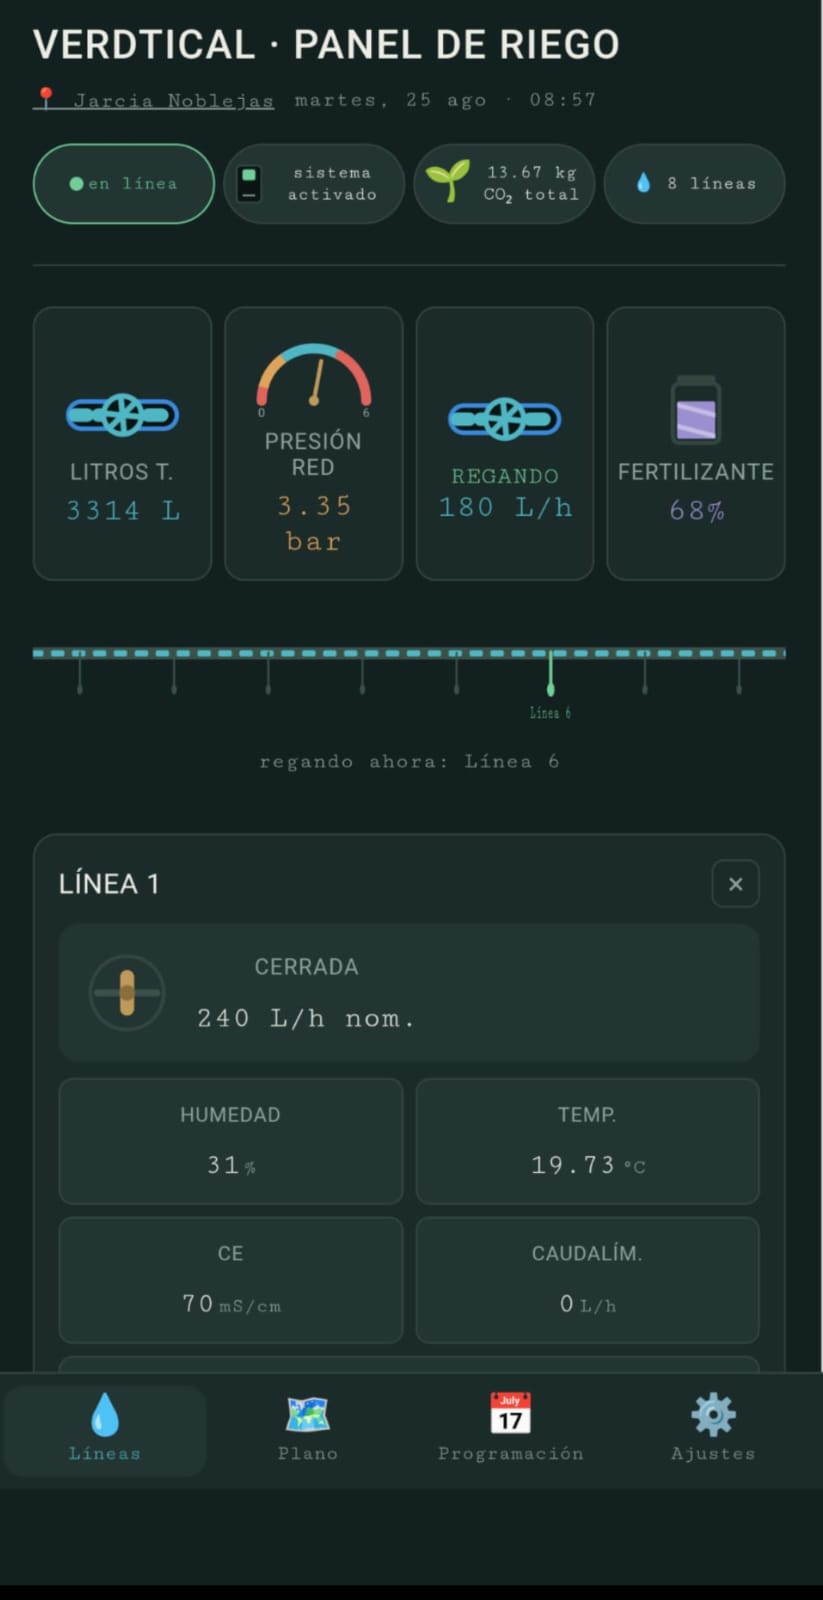823x1600 pixels.
Task: Select the Regando flow valve icon
Action: click(504, 419)
